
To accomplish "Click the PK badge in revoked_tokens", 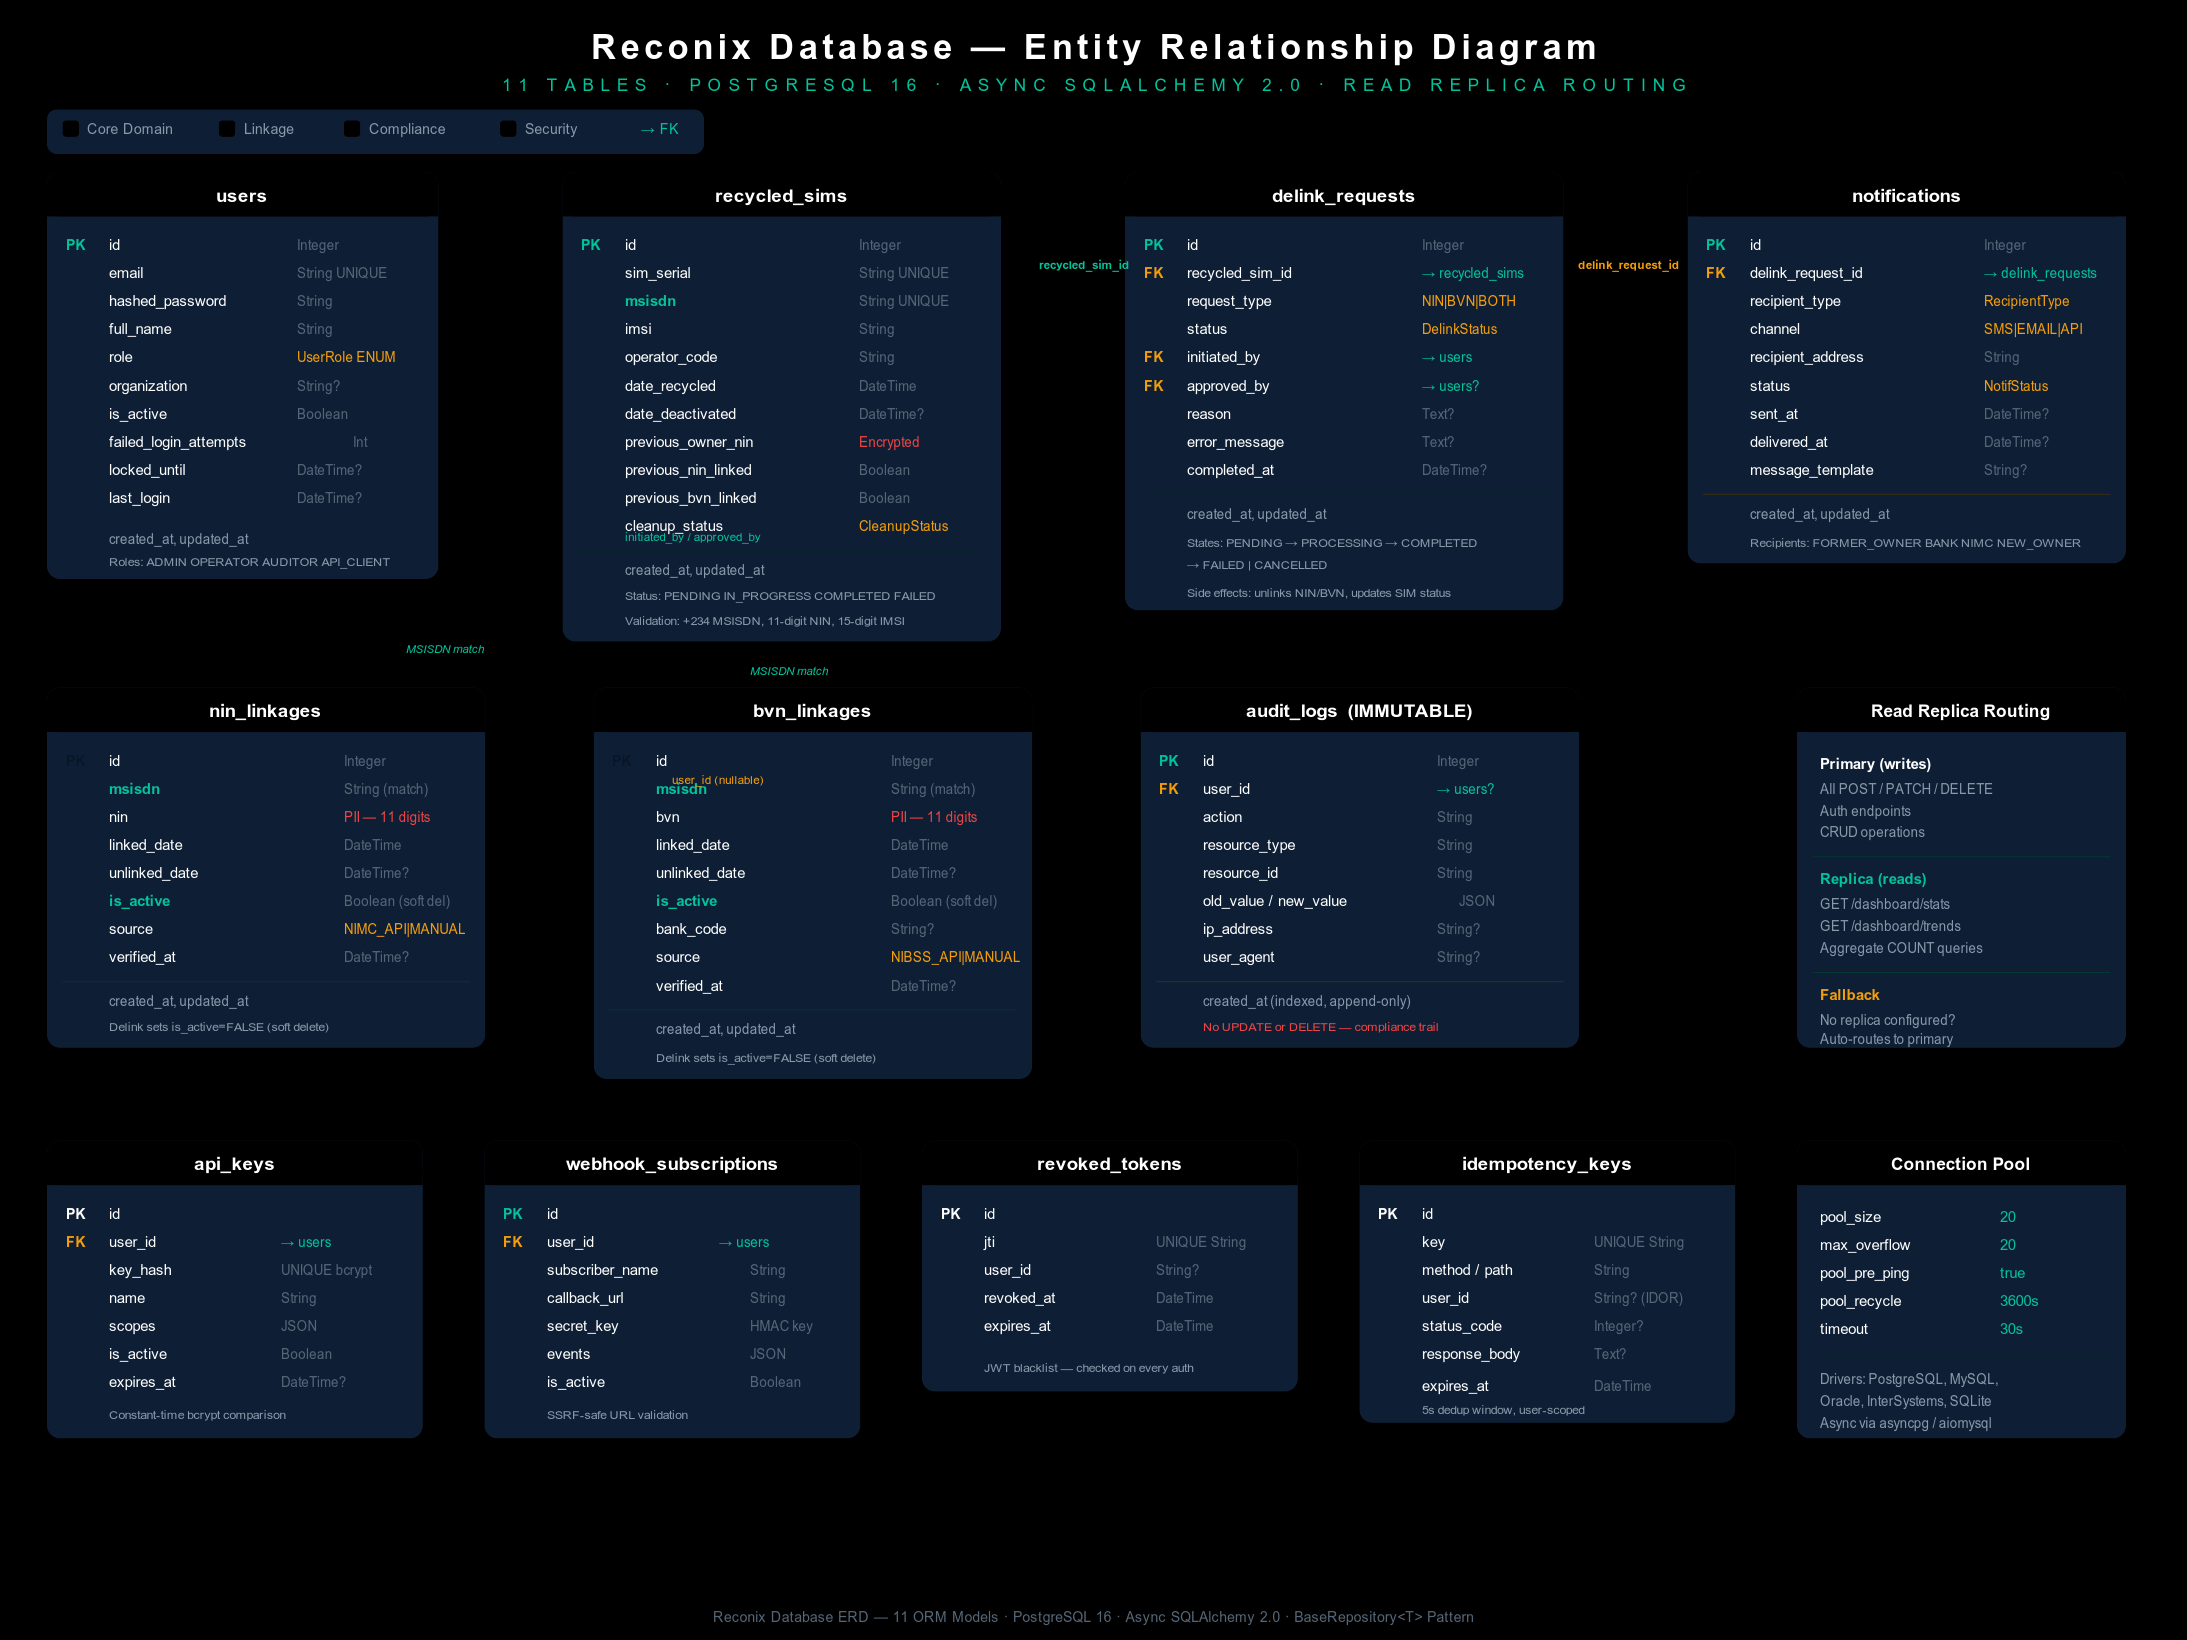I will 950,1214.
